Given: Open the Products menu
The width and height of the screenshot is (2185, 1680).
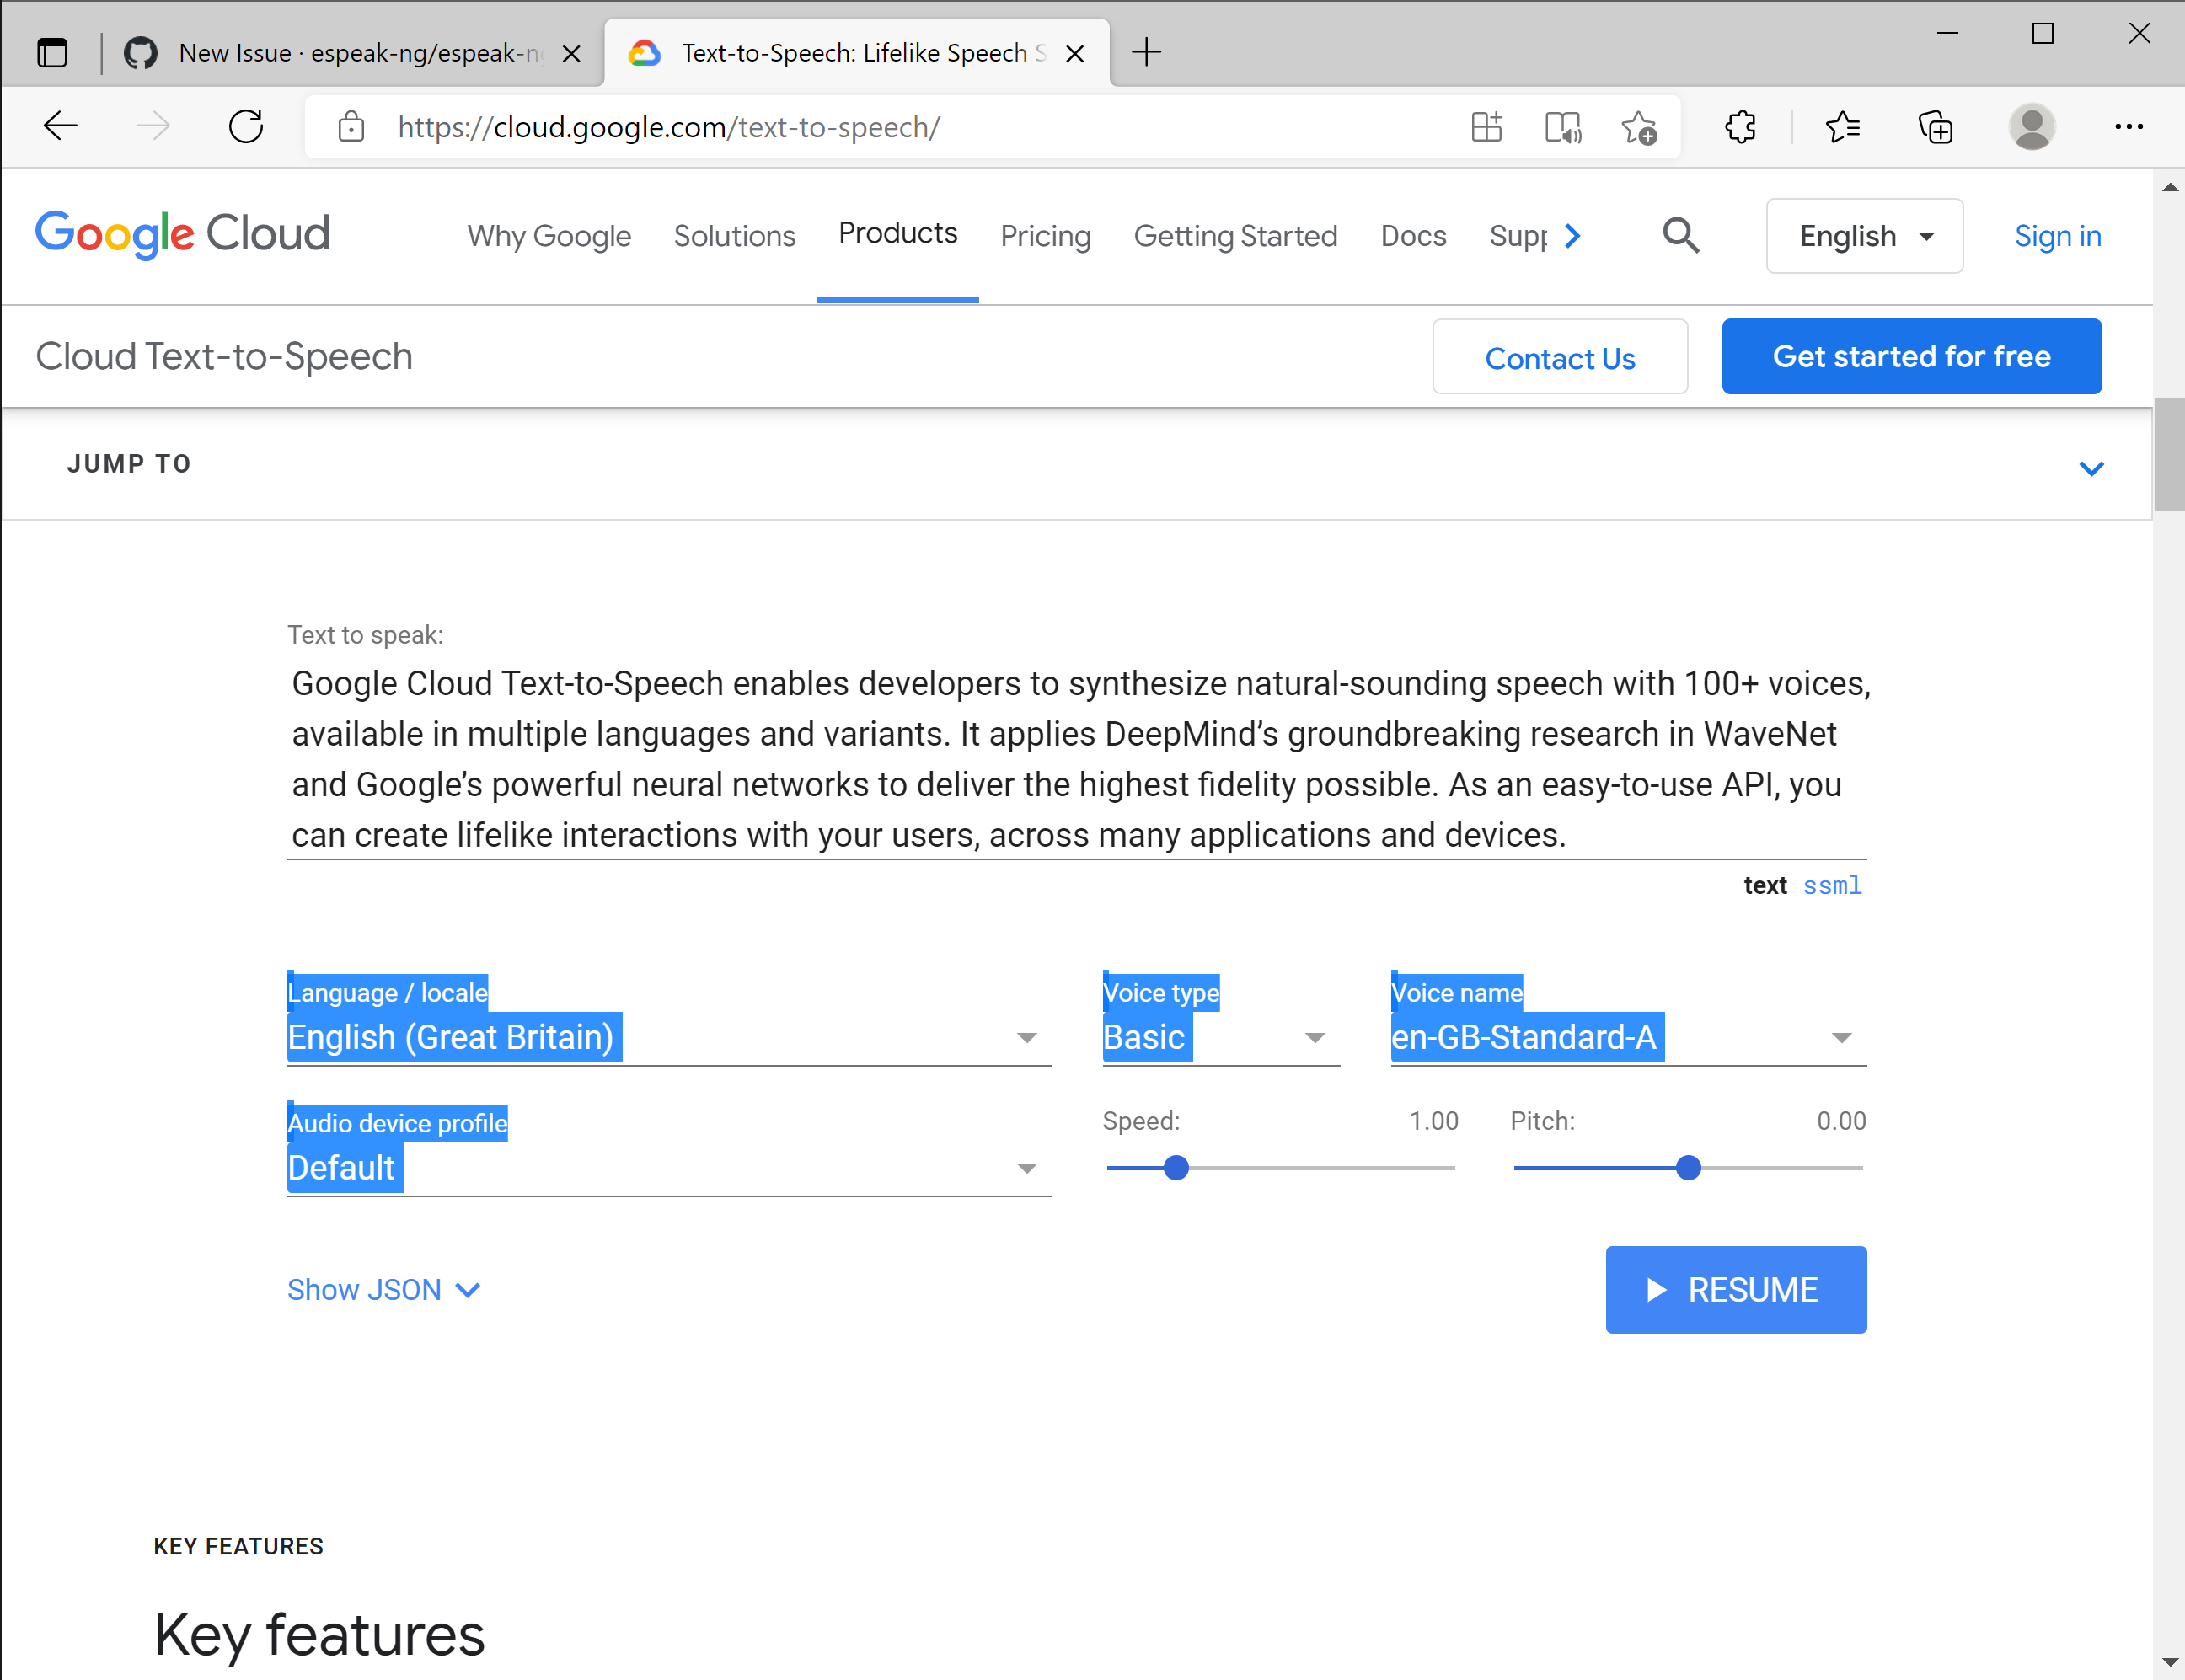Looking at the screenshot, I should coord(898,233).
